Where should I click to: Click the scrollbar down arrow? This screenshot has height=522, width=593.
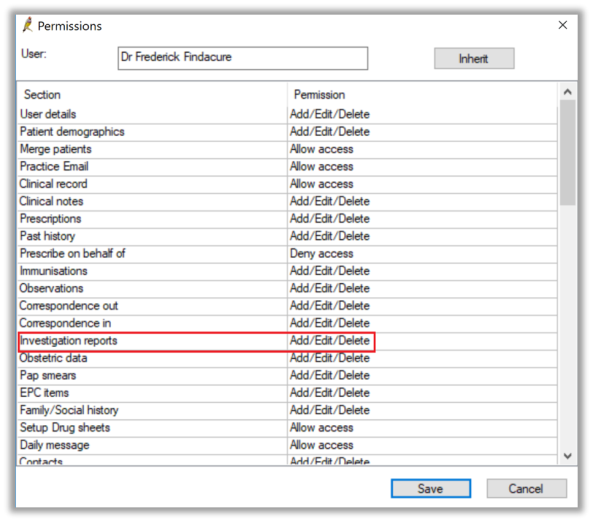(x=567, y=456)
